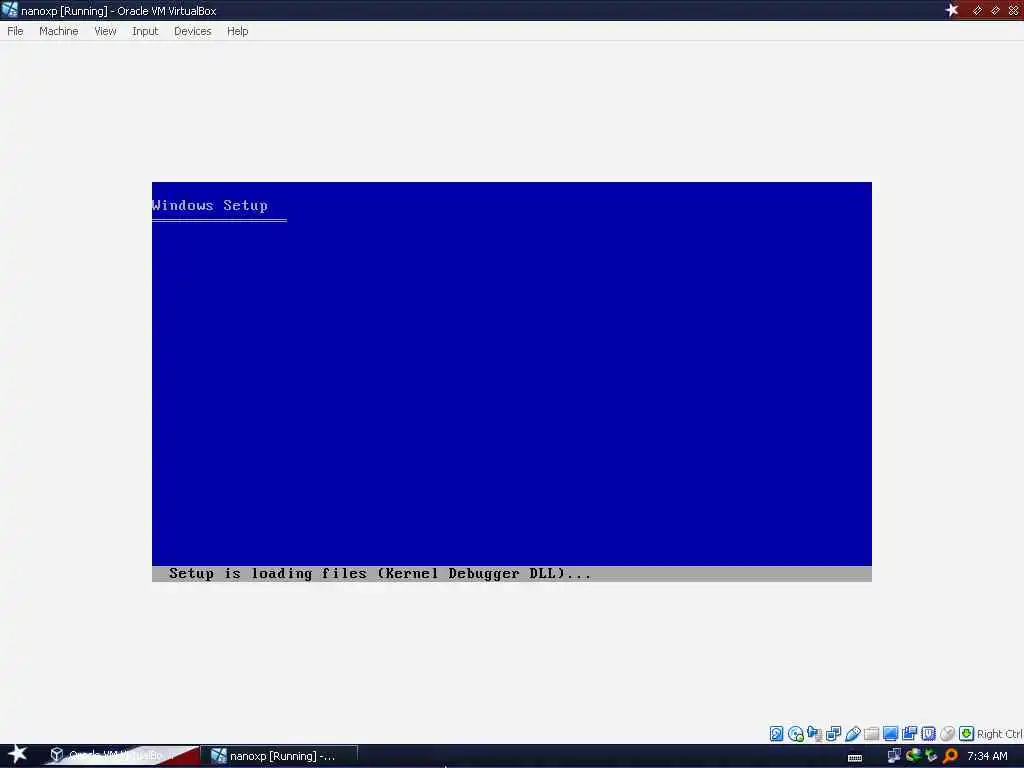Viewport: 1024px width, 768px height.
Task: Click the recording indicator icon
Action: pyautogui.click(x=909, y=733)
